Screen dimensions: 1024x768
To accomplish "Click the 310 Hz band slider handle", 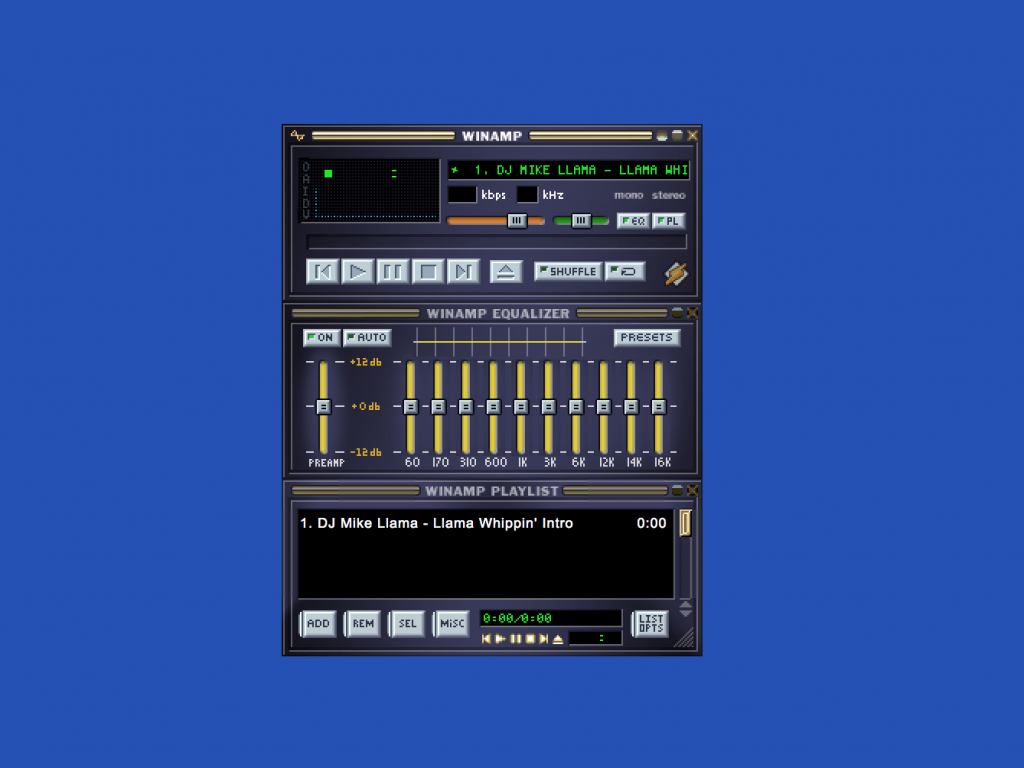I will coord(466,407).
